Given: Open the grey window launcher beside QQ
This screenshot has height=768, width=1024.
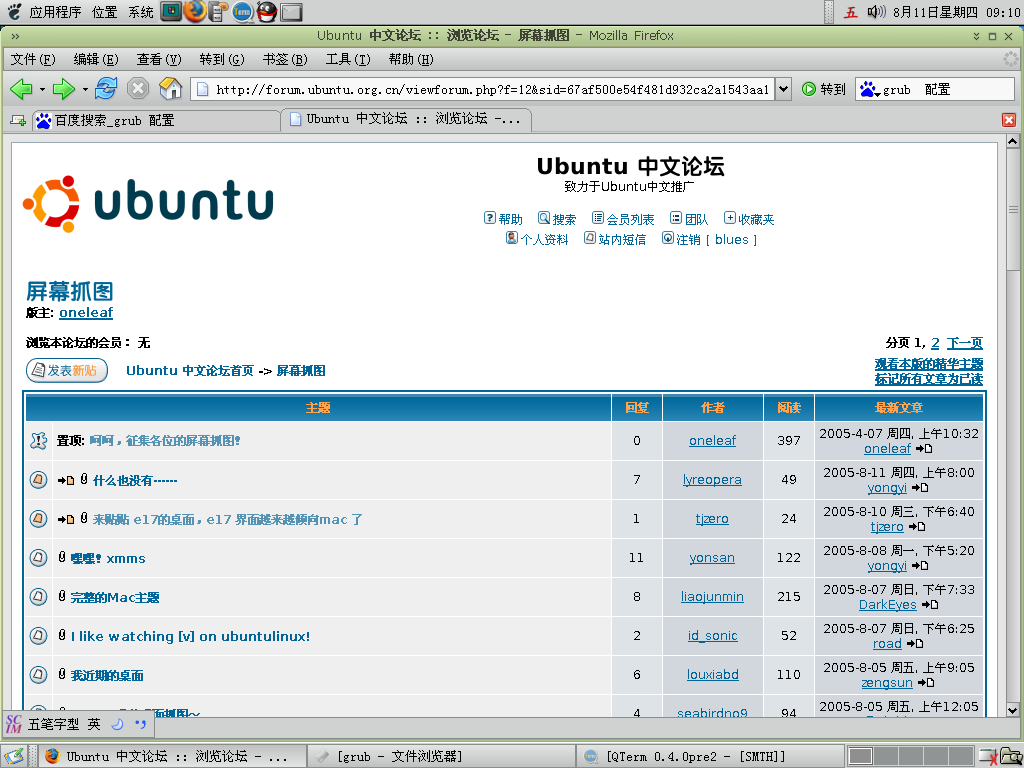Looking at the screenshot, I should pos(291,12).
